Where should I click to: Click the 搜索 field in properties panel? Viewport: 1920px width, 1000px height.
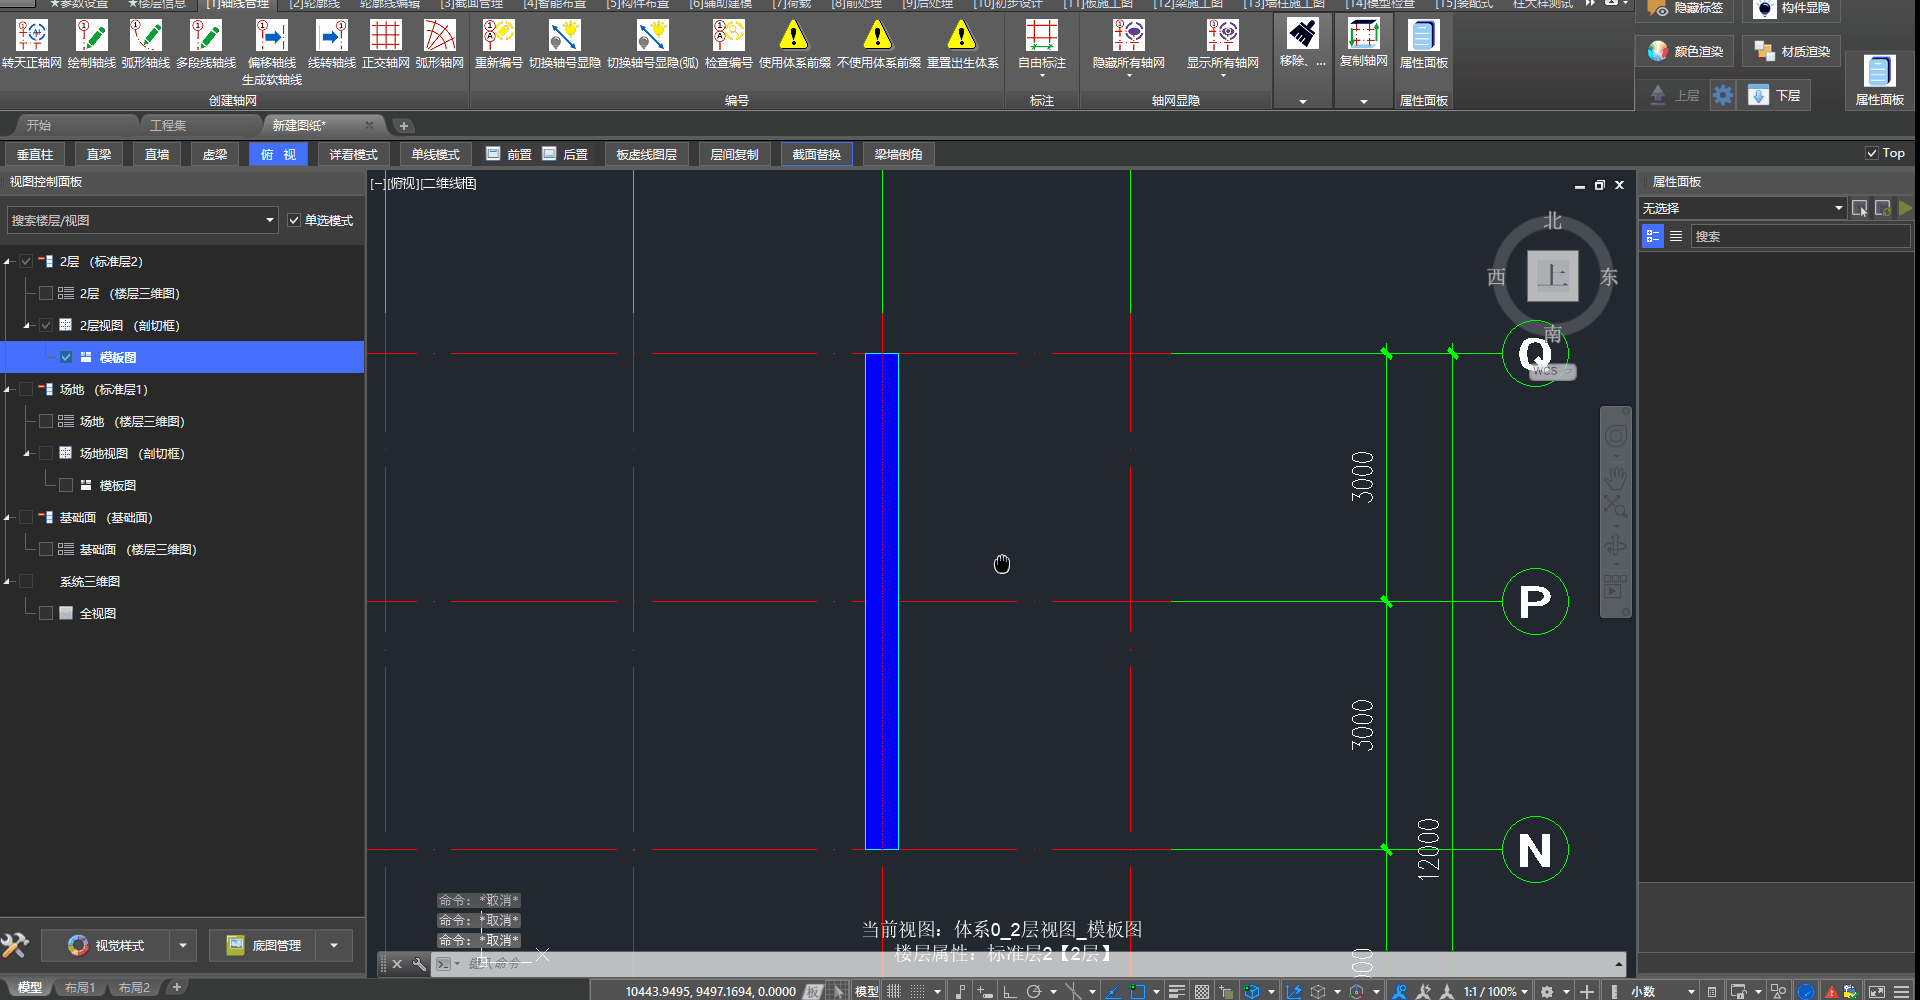[x=1799, y=237]
